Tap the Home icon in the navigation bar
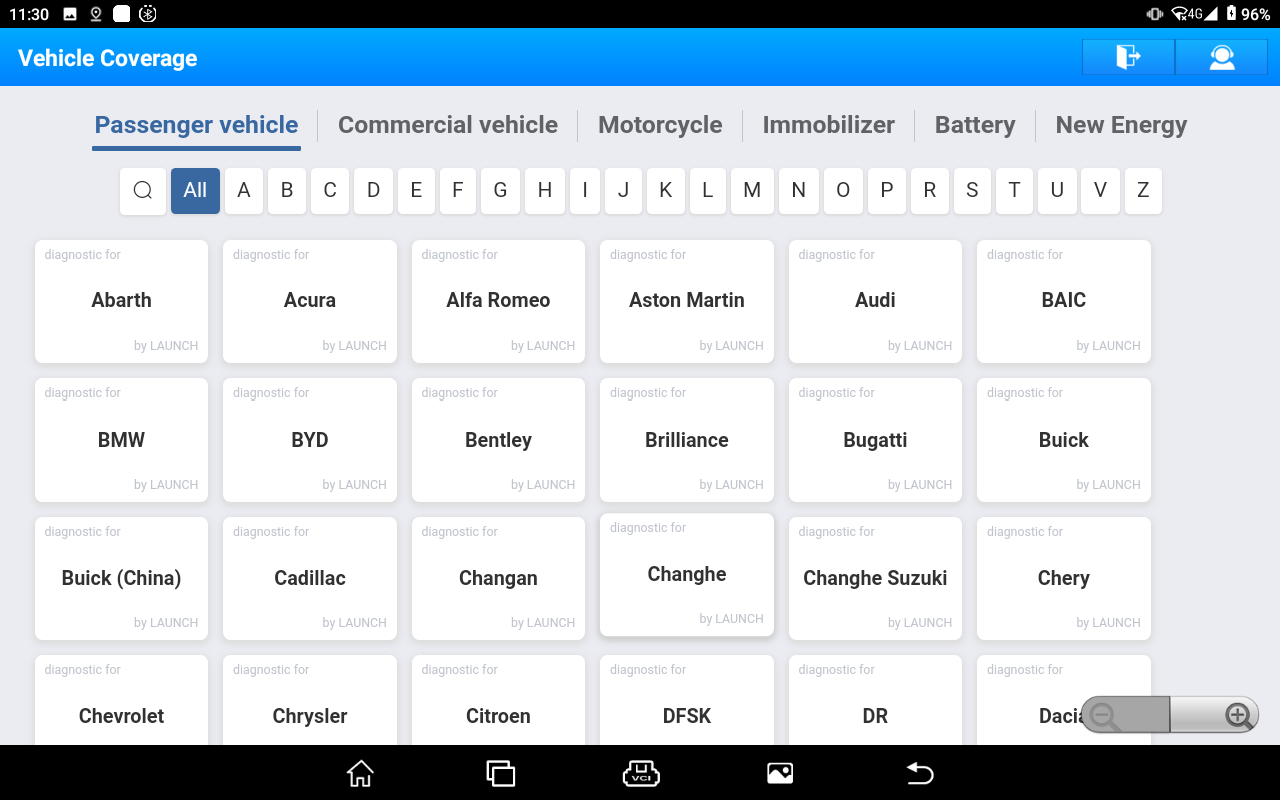The width and height of the screenshot is (1280, 800). coord(359,773)
